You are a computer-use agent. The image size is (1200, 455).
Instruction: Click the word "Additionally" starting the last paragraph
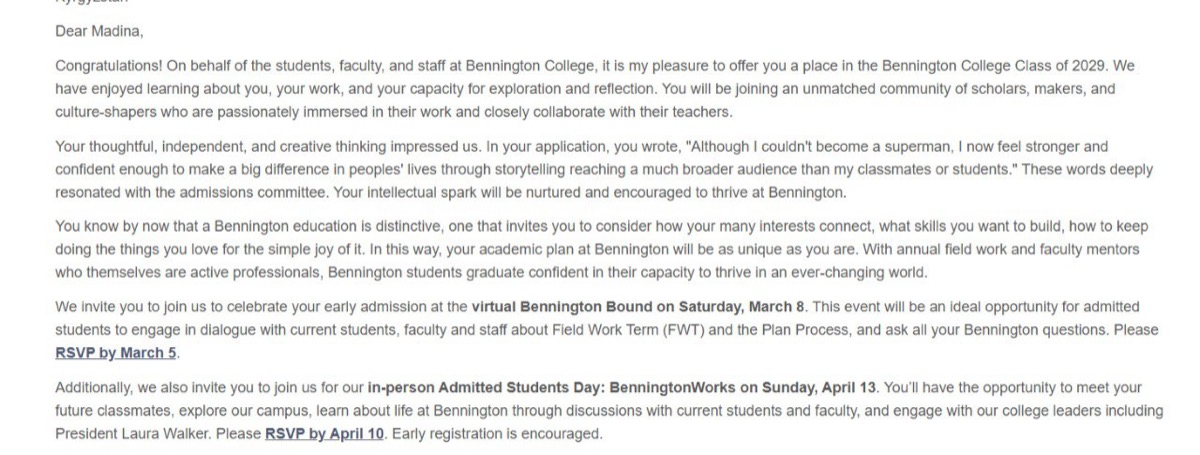click(x=93, y=386)
